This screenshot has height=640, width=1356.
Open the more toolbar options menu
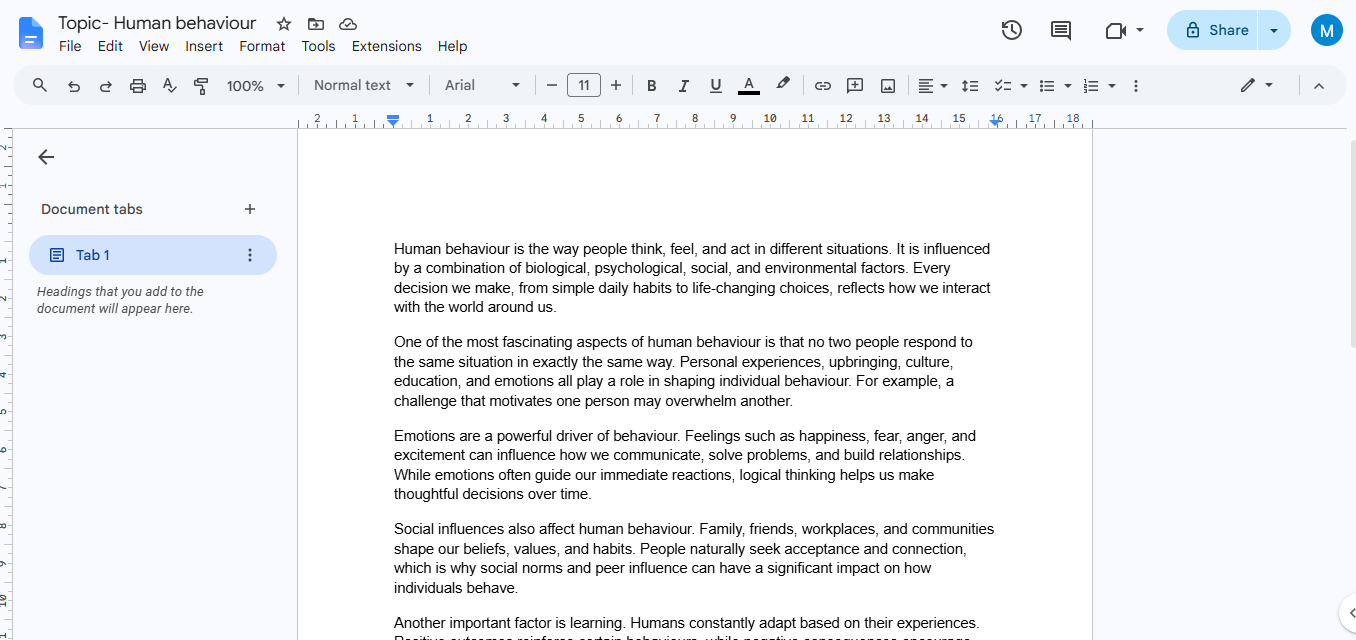(1136, 86)
